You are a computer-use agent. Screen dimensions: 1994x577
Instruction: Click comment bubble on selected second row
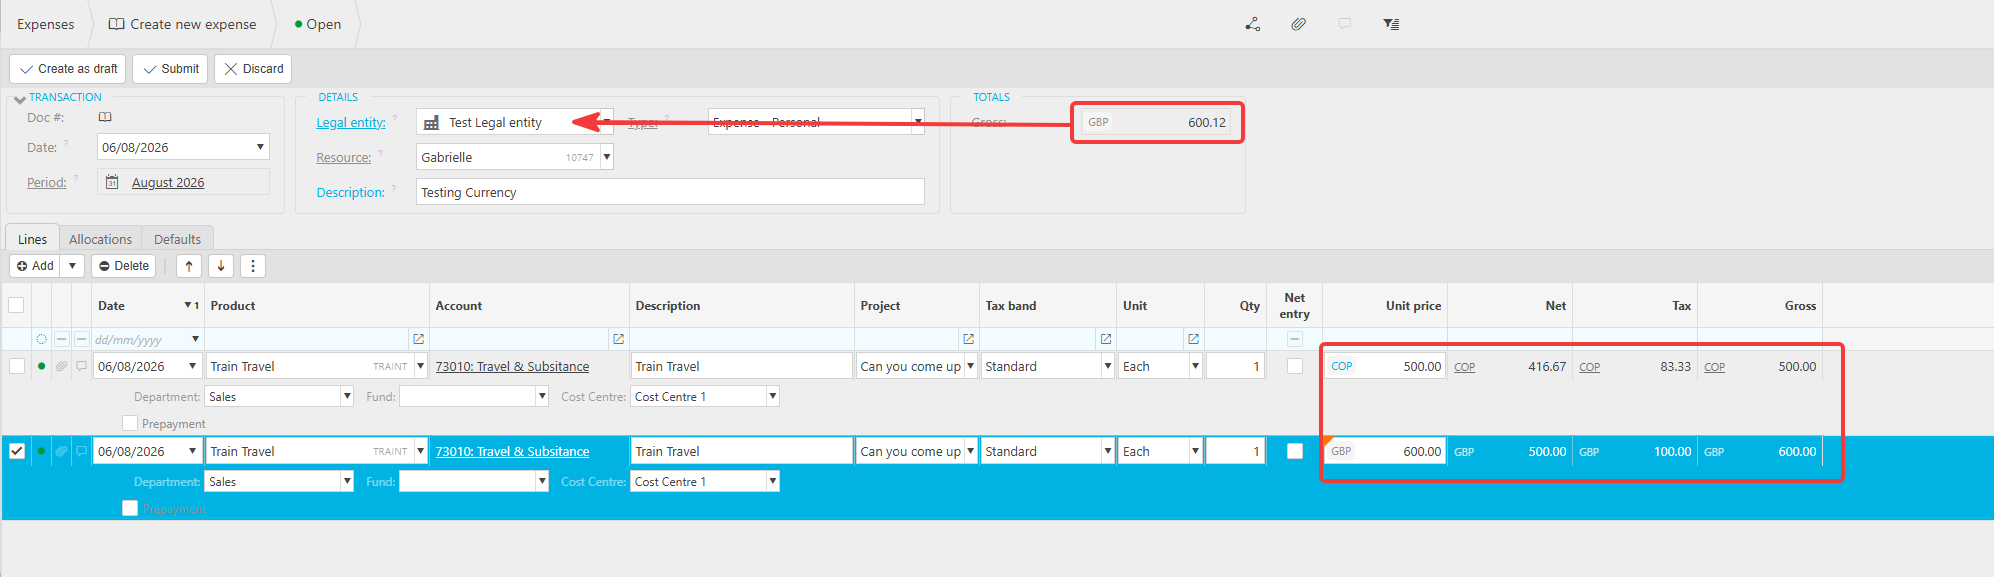tap(81, 452)
